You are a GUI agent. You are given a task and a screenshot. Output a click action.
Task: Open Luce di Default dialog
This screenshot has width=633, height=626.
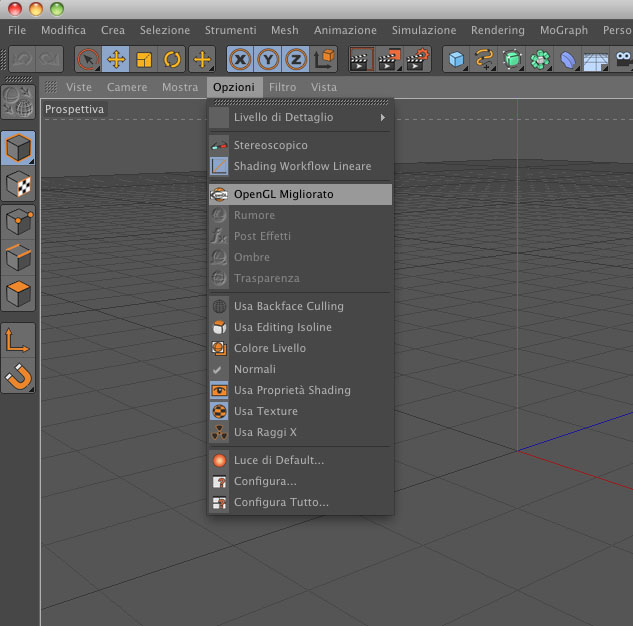point(300,461)
